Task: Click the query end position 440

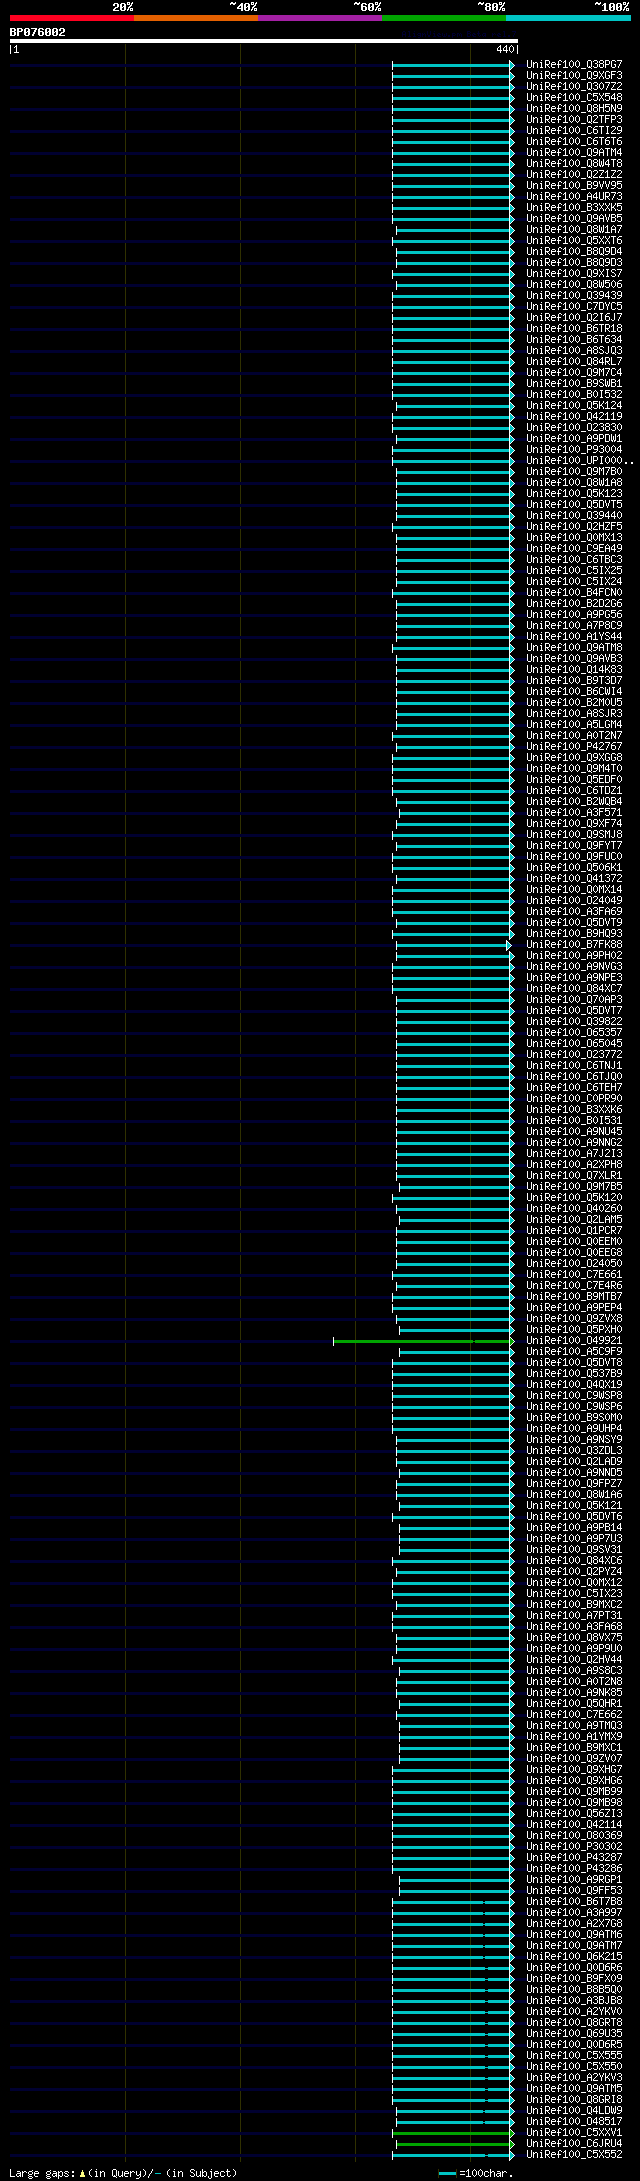Action: [504, 49]
